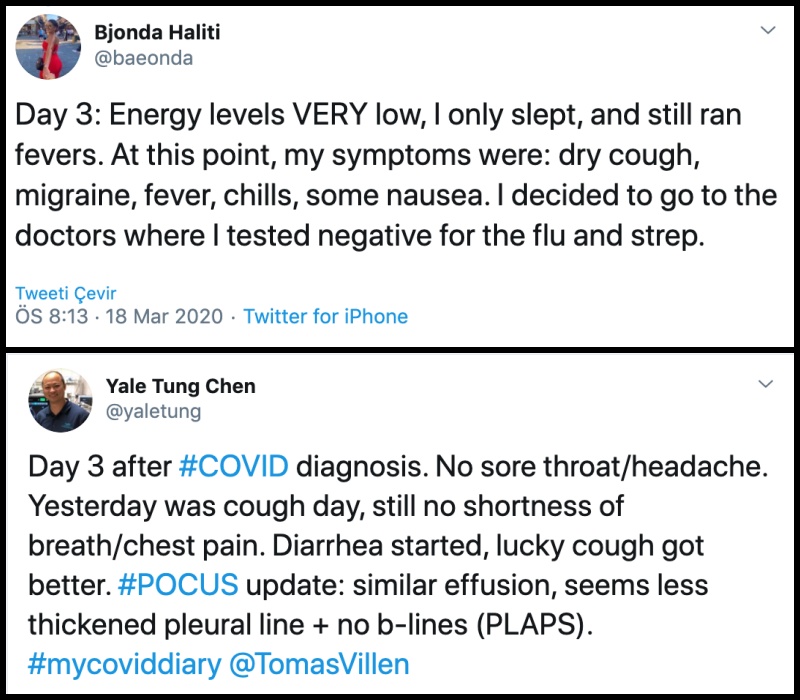Click the @TomasVillen mention
The width and height of the screenshot is (800, 700).
pyautogui.click(x=319, y=664)
